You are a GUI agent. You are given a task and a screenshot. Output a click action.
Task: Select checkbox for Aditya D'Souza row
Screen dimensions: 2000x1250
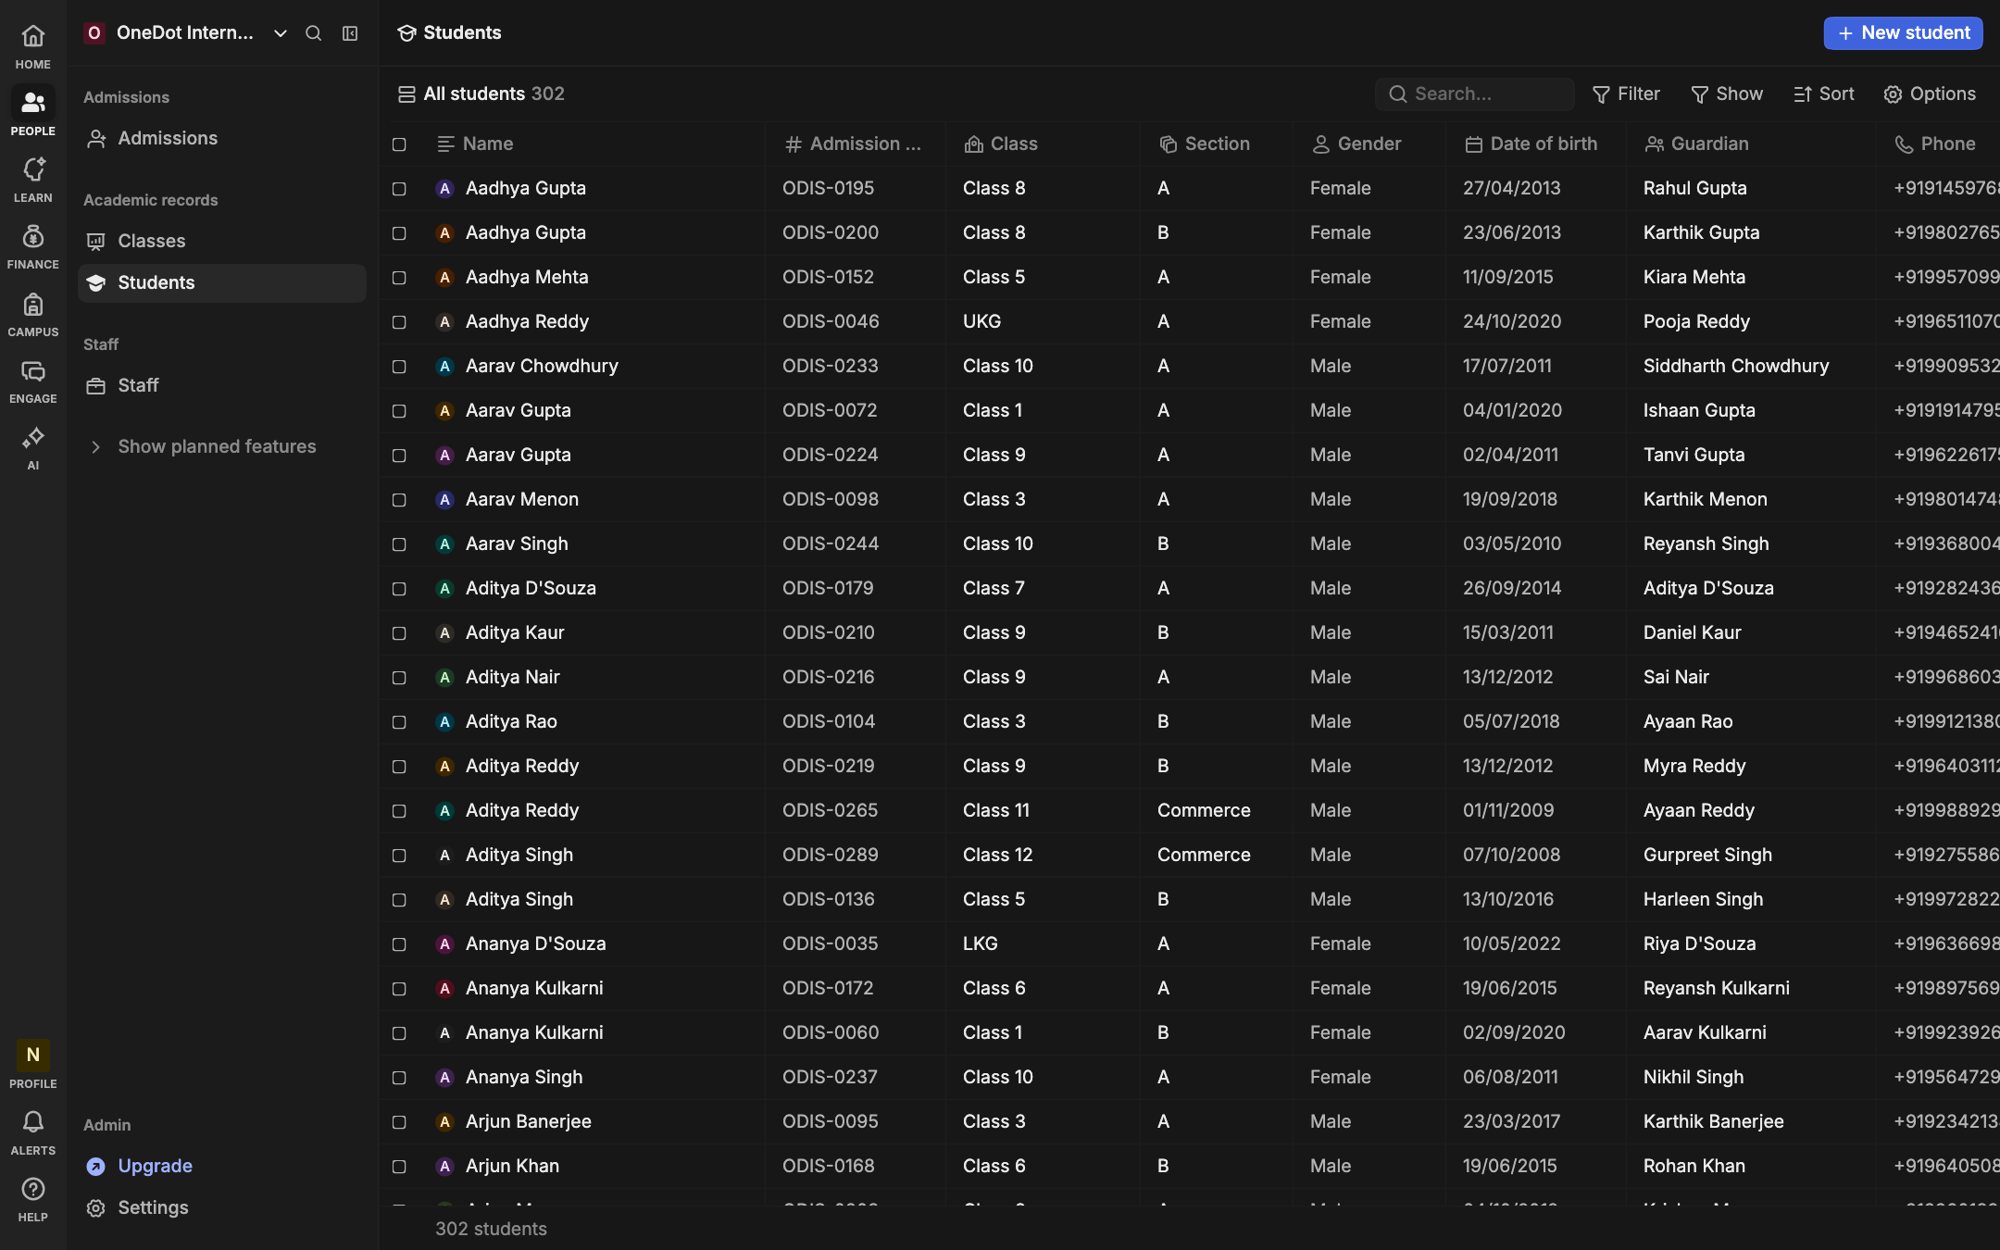[399, 589]
